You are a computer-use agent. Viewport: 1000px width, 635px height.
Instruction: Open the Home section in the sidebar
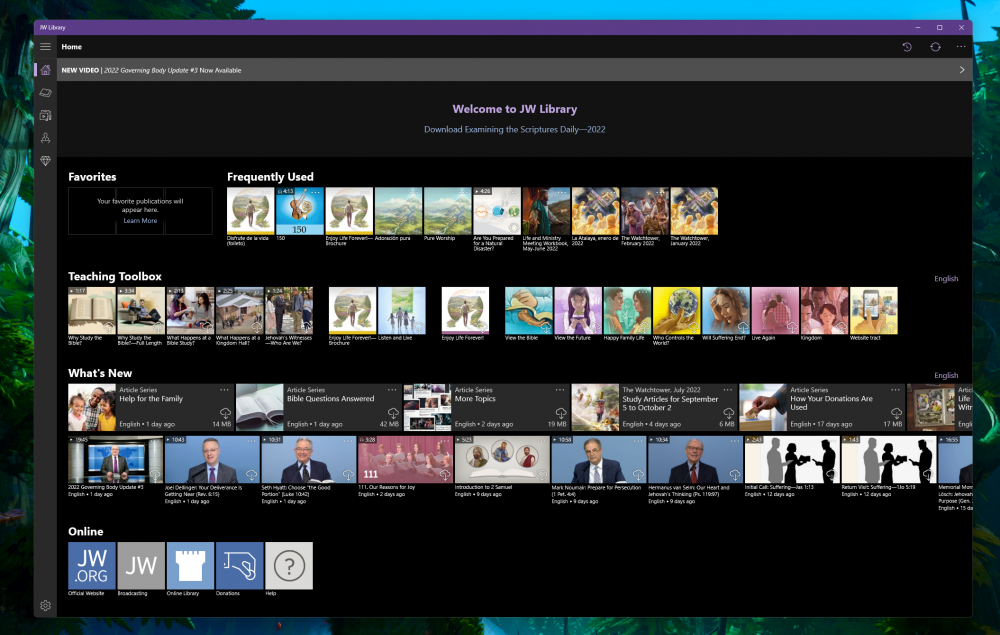click(45, 69)
